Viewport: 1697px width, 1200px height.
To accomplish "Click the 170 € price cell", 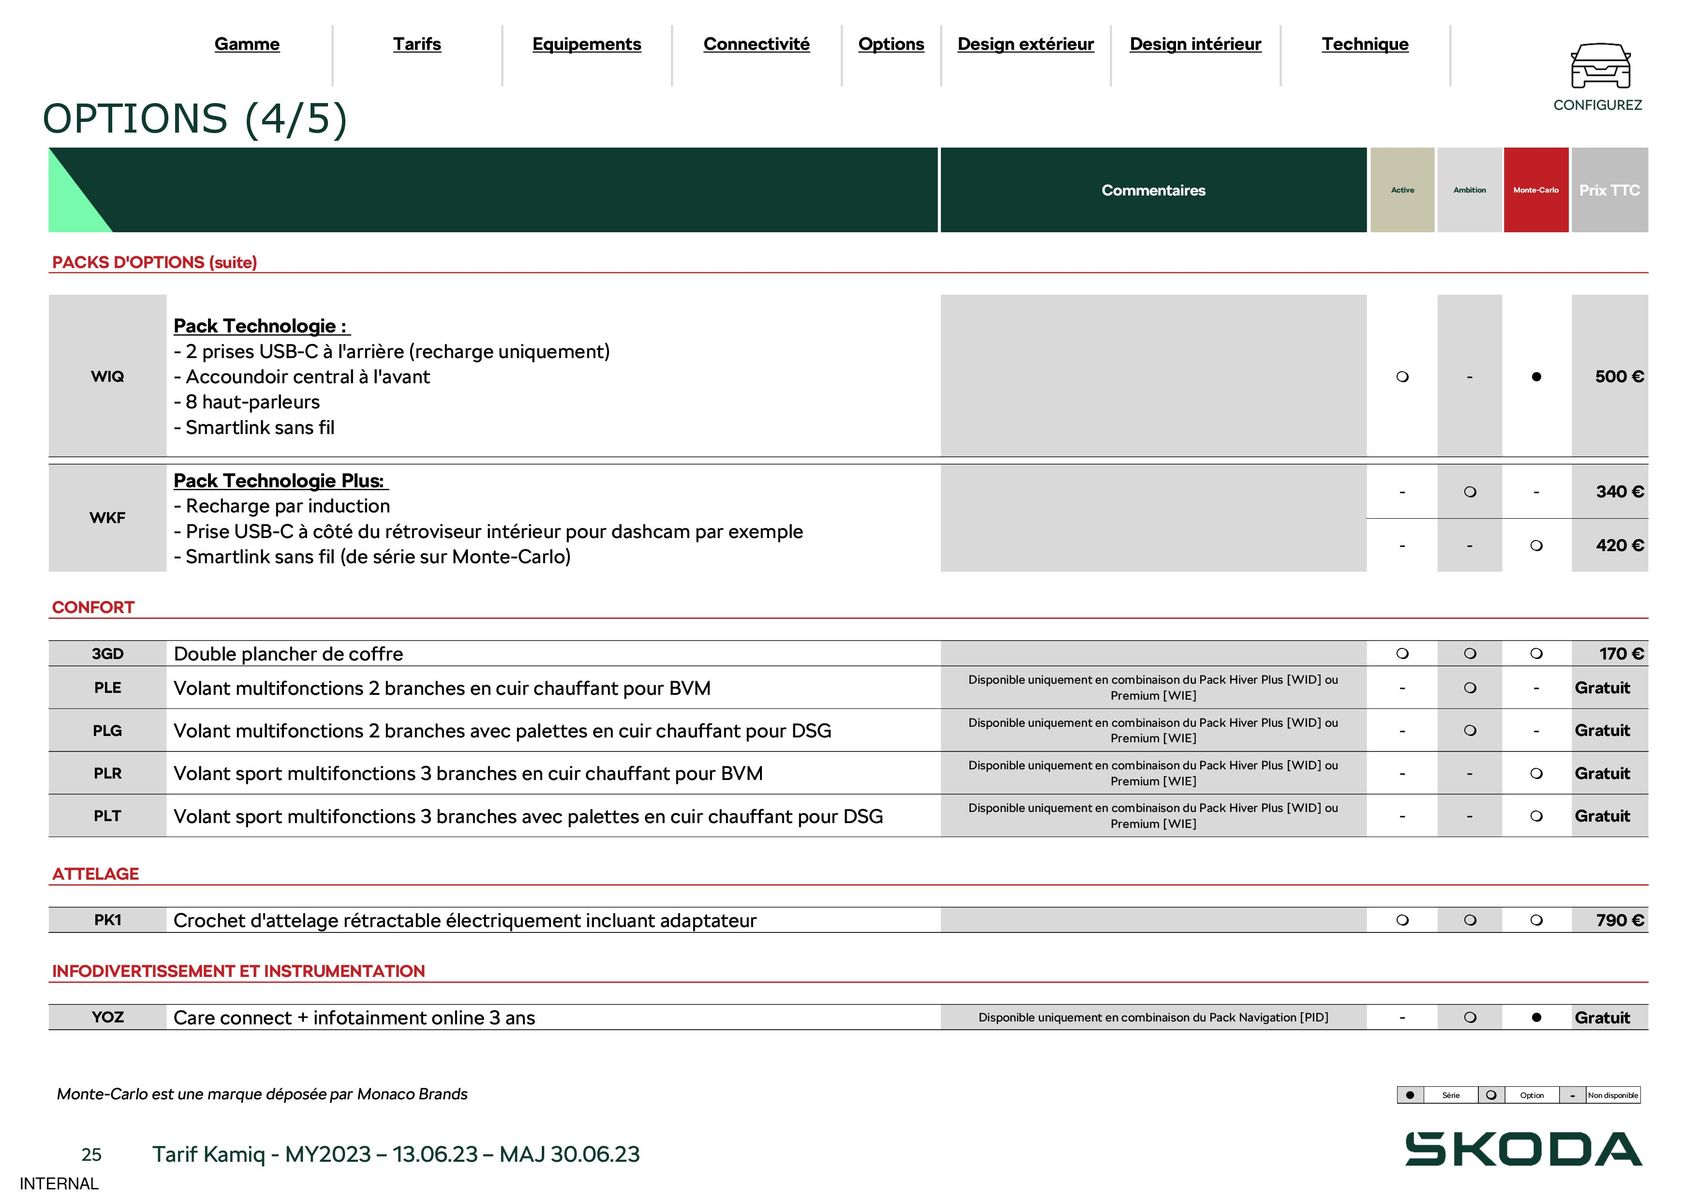I will click(1610, 654).
